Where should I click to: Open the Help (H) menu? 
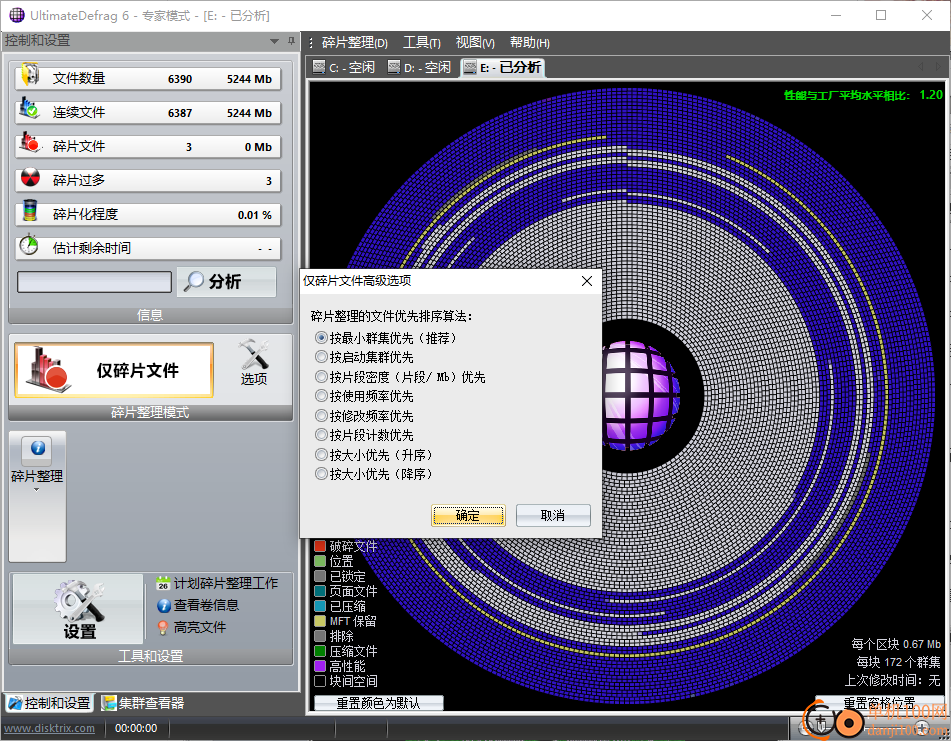(x=529, y=42)
